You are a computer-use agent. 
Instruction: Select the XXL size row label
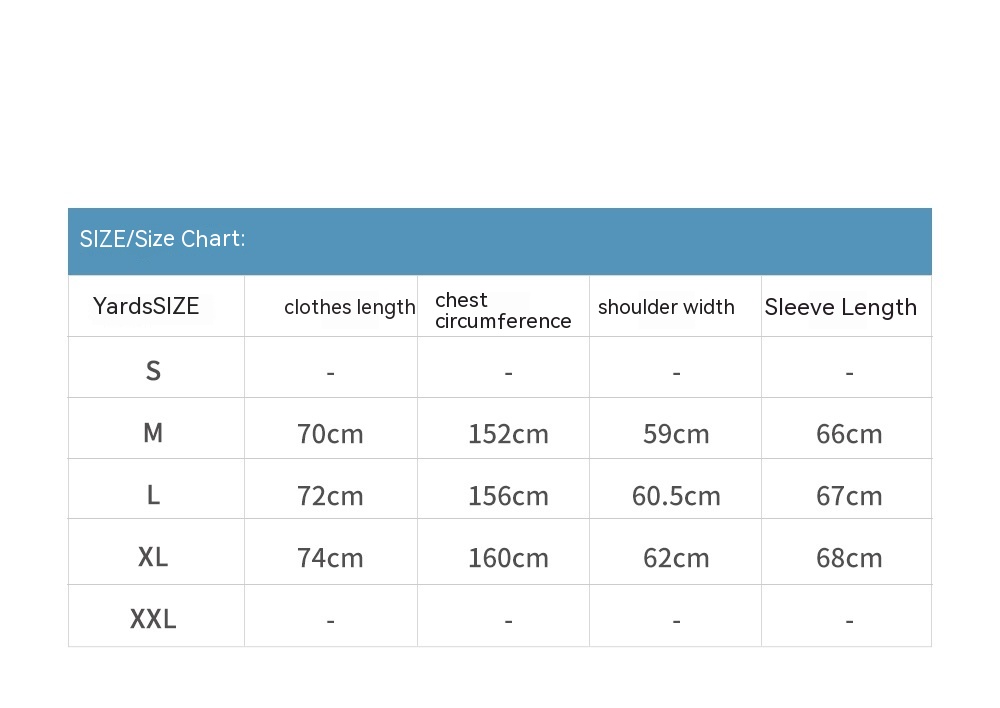tap(153, 619)
